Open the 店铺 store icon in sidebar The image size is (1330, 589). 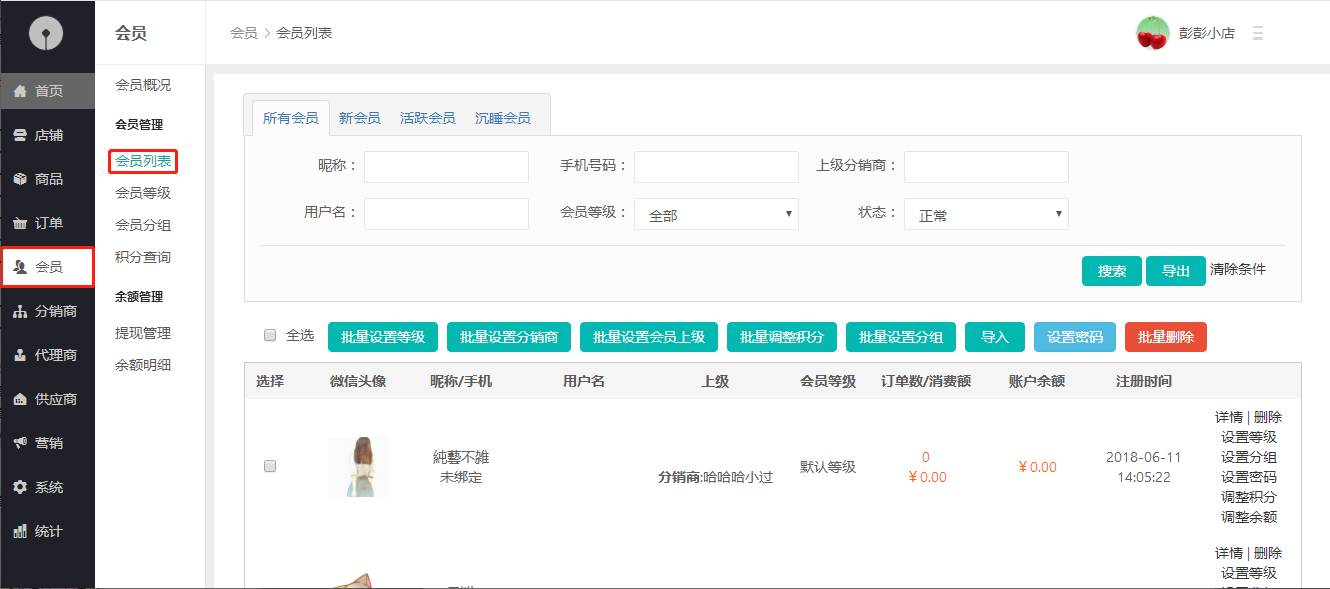point(20,135)
